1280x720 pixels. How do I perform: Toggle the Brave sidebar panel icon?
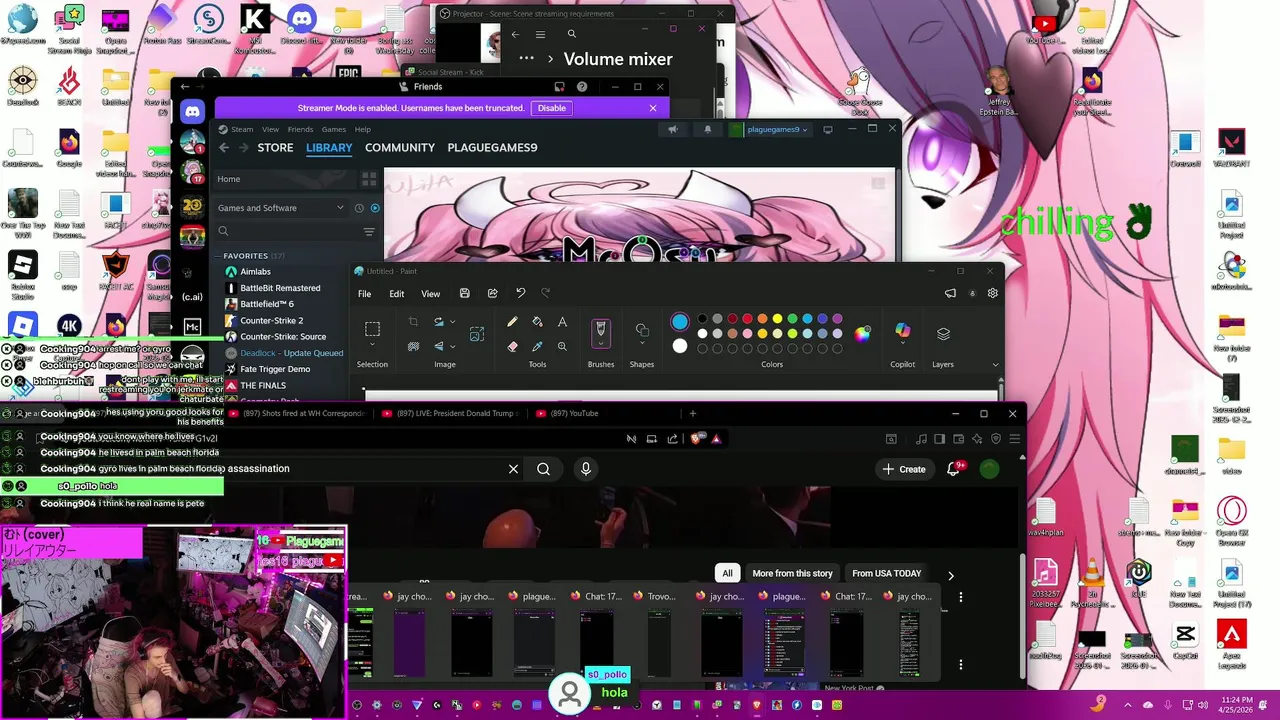pyautogui.click(x=940, y=438)
